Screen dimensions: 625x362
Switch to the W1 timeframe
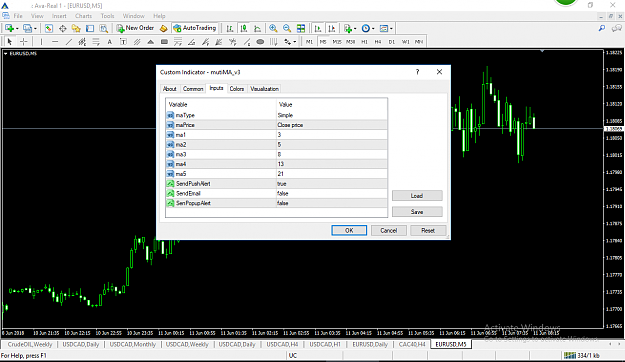(405, 41)
